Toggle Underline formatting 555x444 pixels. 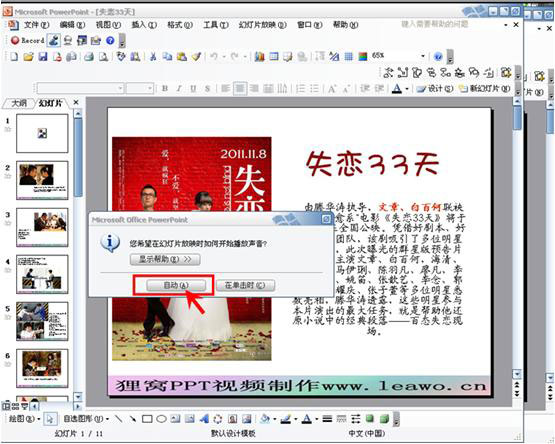(193, 88)
